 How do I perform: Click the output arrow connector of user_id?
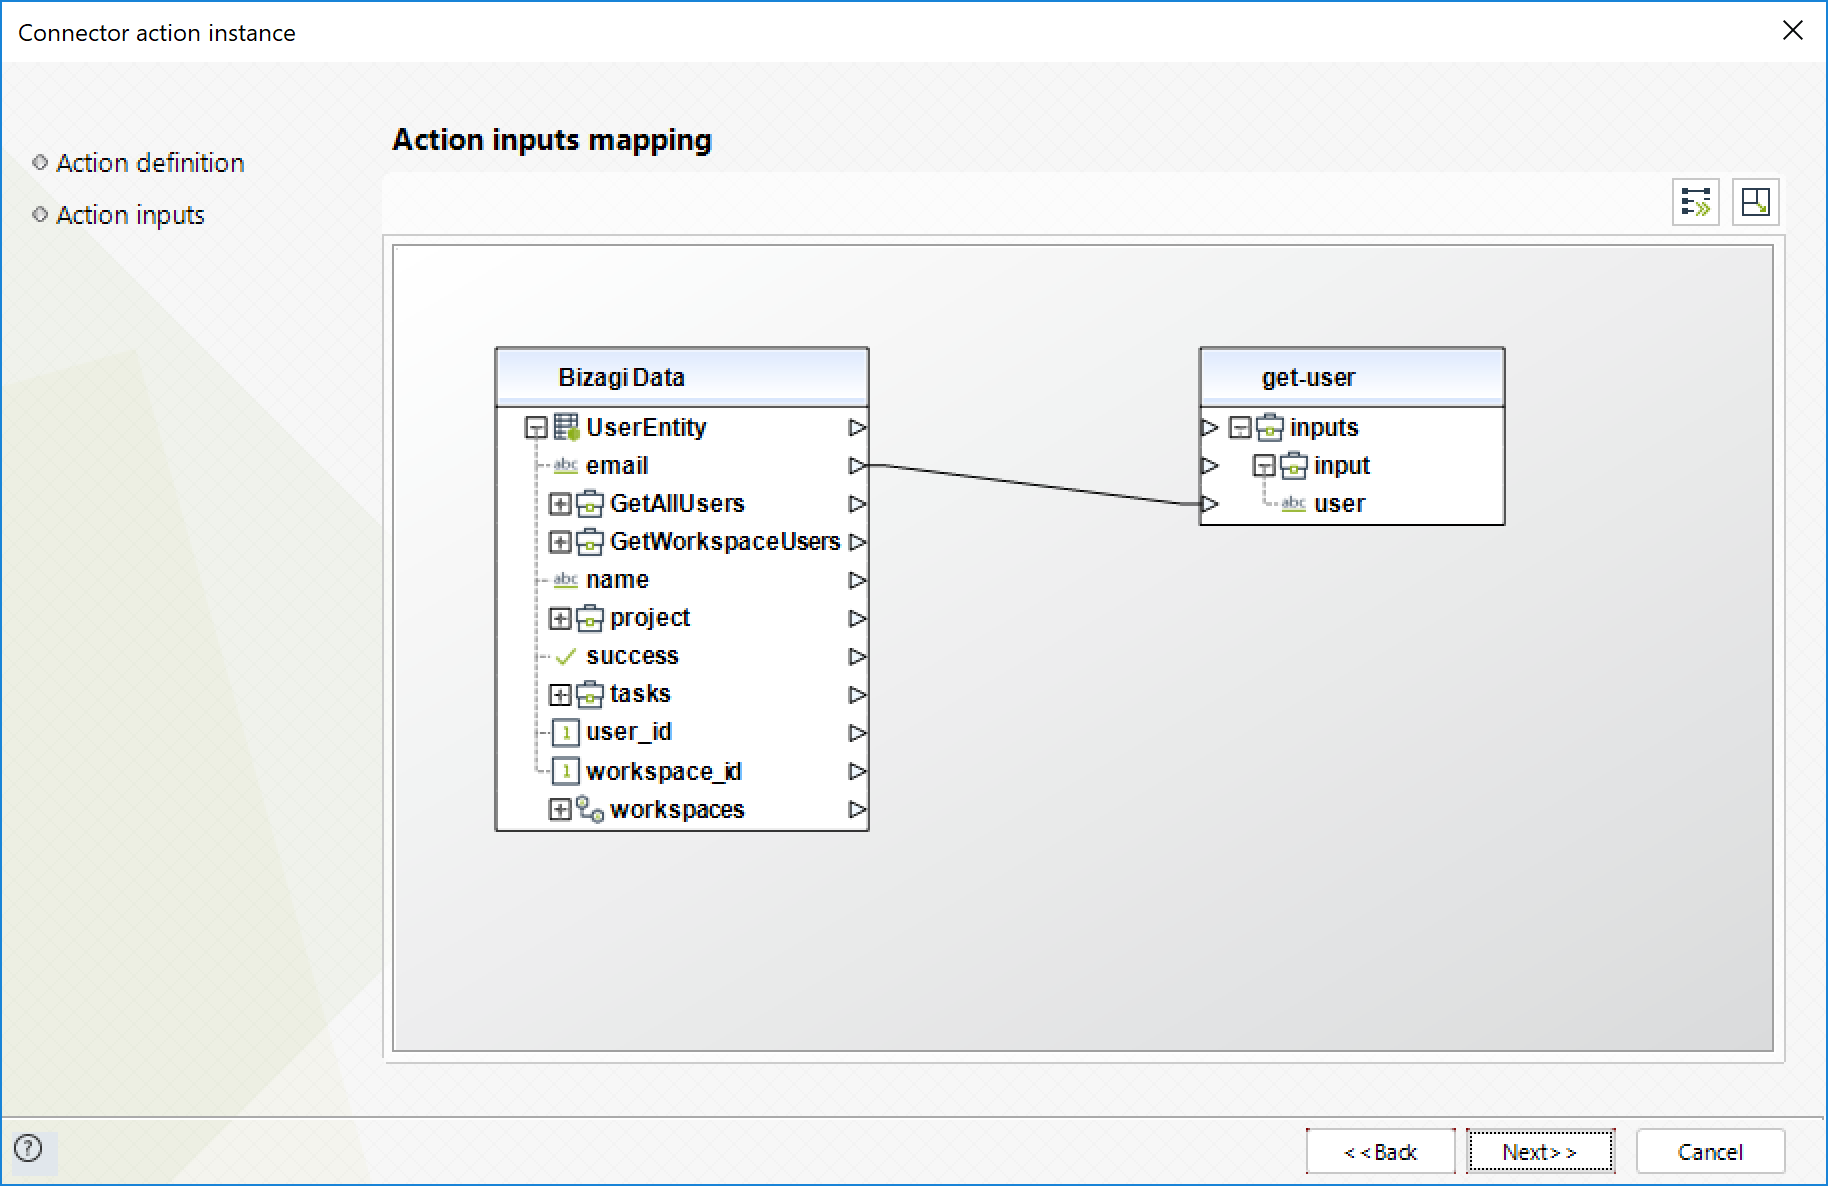point(857,732)
